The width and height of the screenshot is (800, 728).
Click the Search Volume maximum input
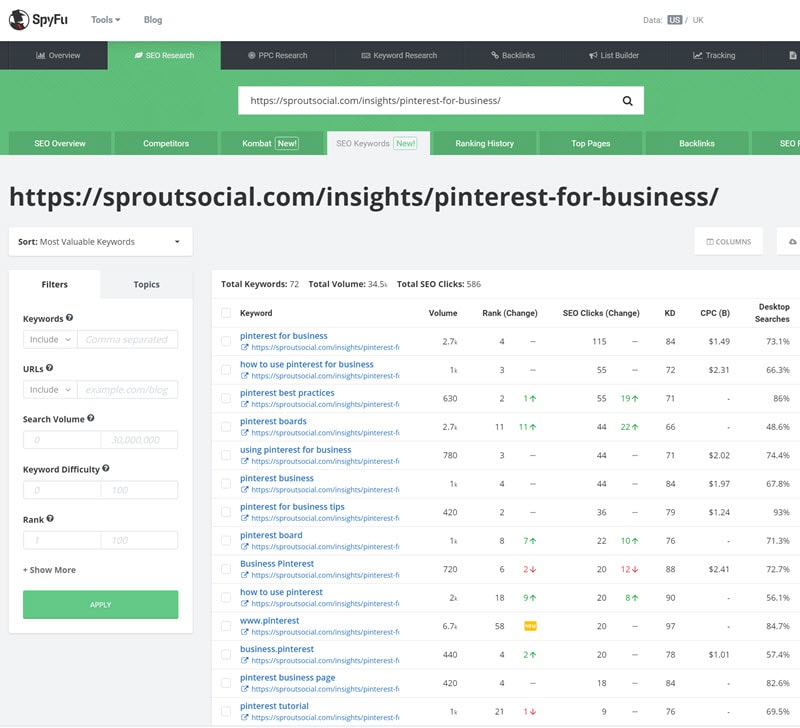[139, 440]
